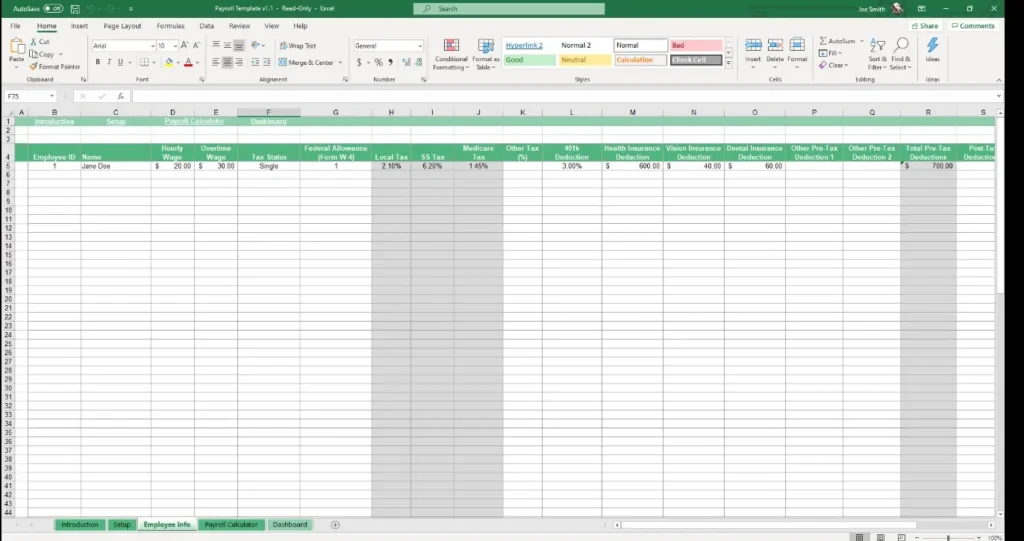The image size is (1024, 541).
Task: Use the Format Painter tool
Action: coord(55,67)
